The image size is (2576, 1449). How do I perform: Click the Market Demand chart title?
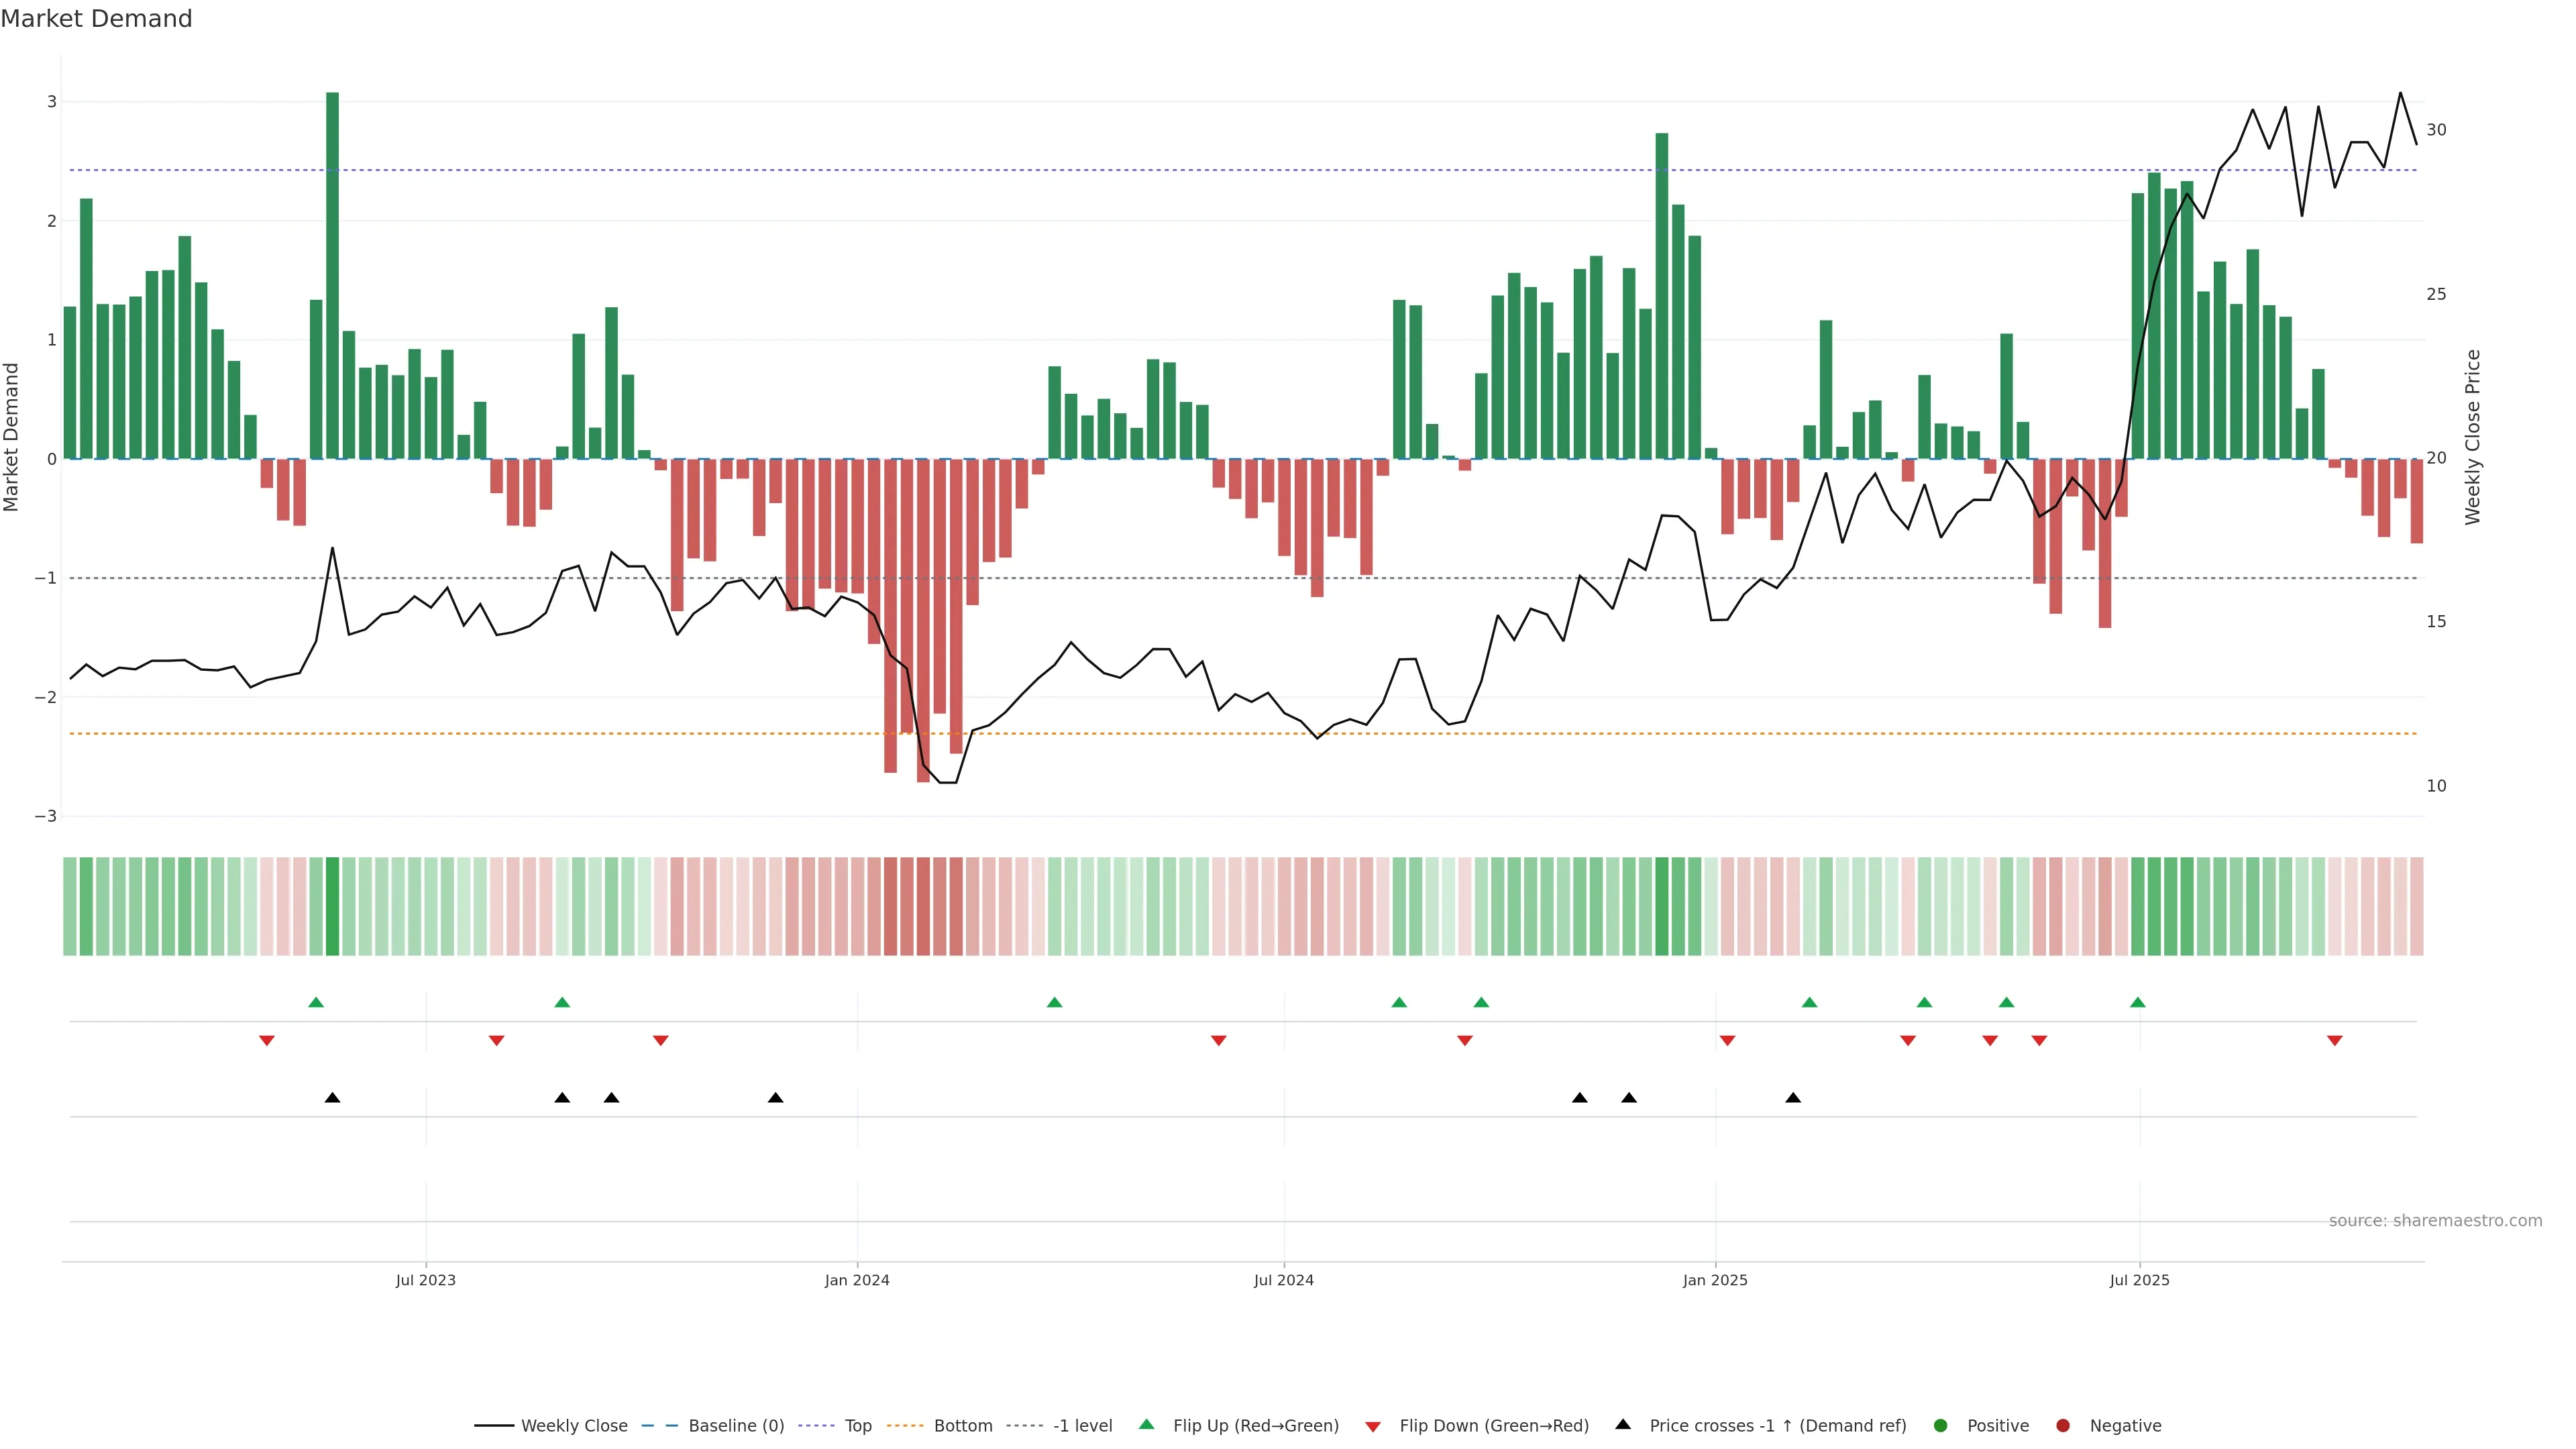(x=96, y=18)
